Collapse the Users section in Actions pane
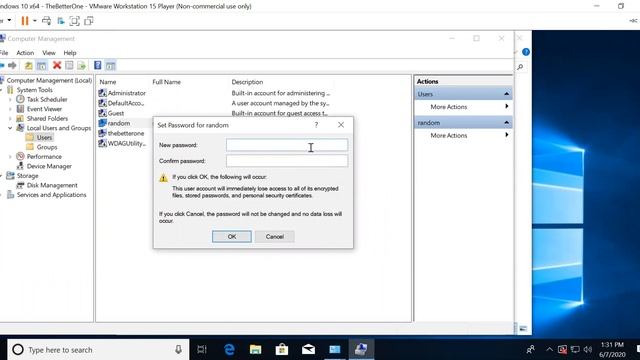 click(506, 94)
